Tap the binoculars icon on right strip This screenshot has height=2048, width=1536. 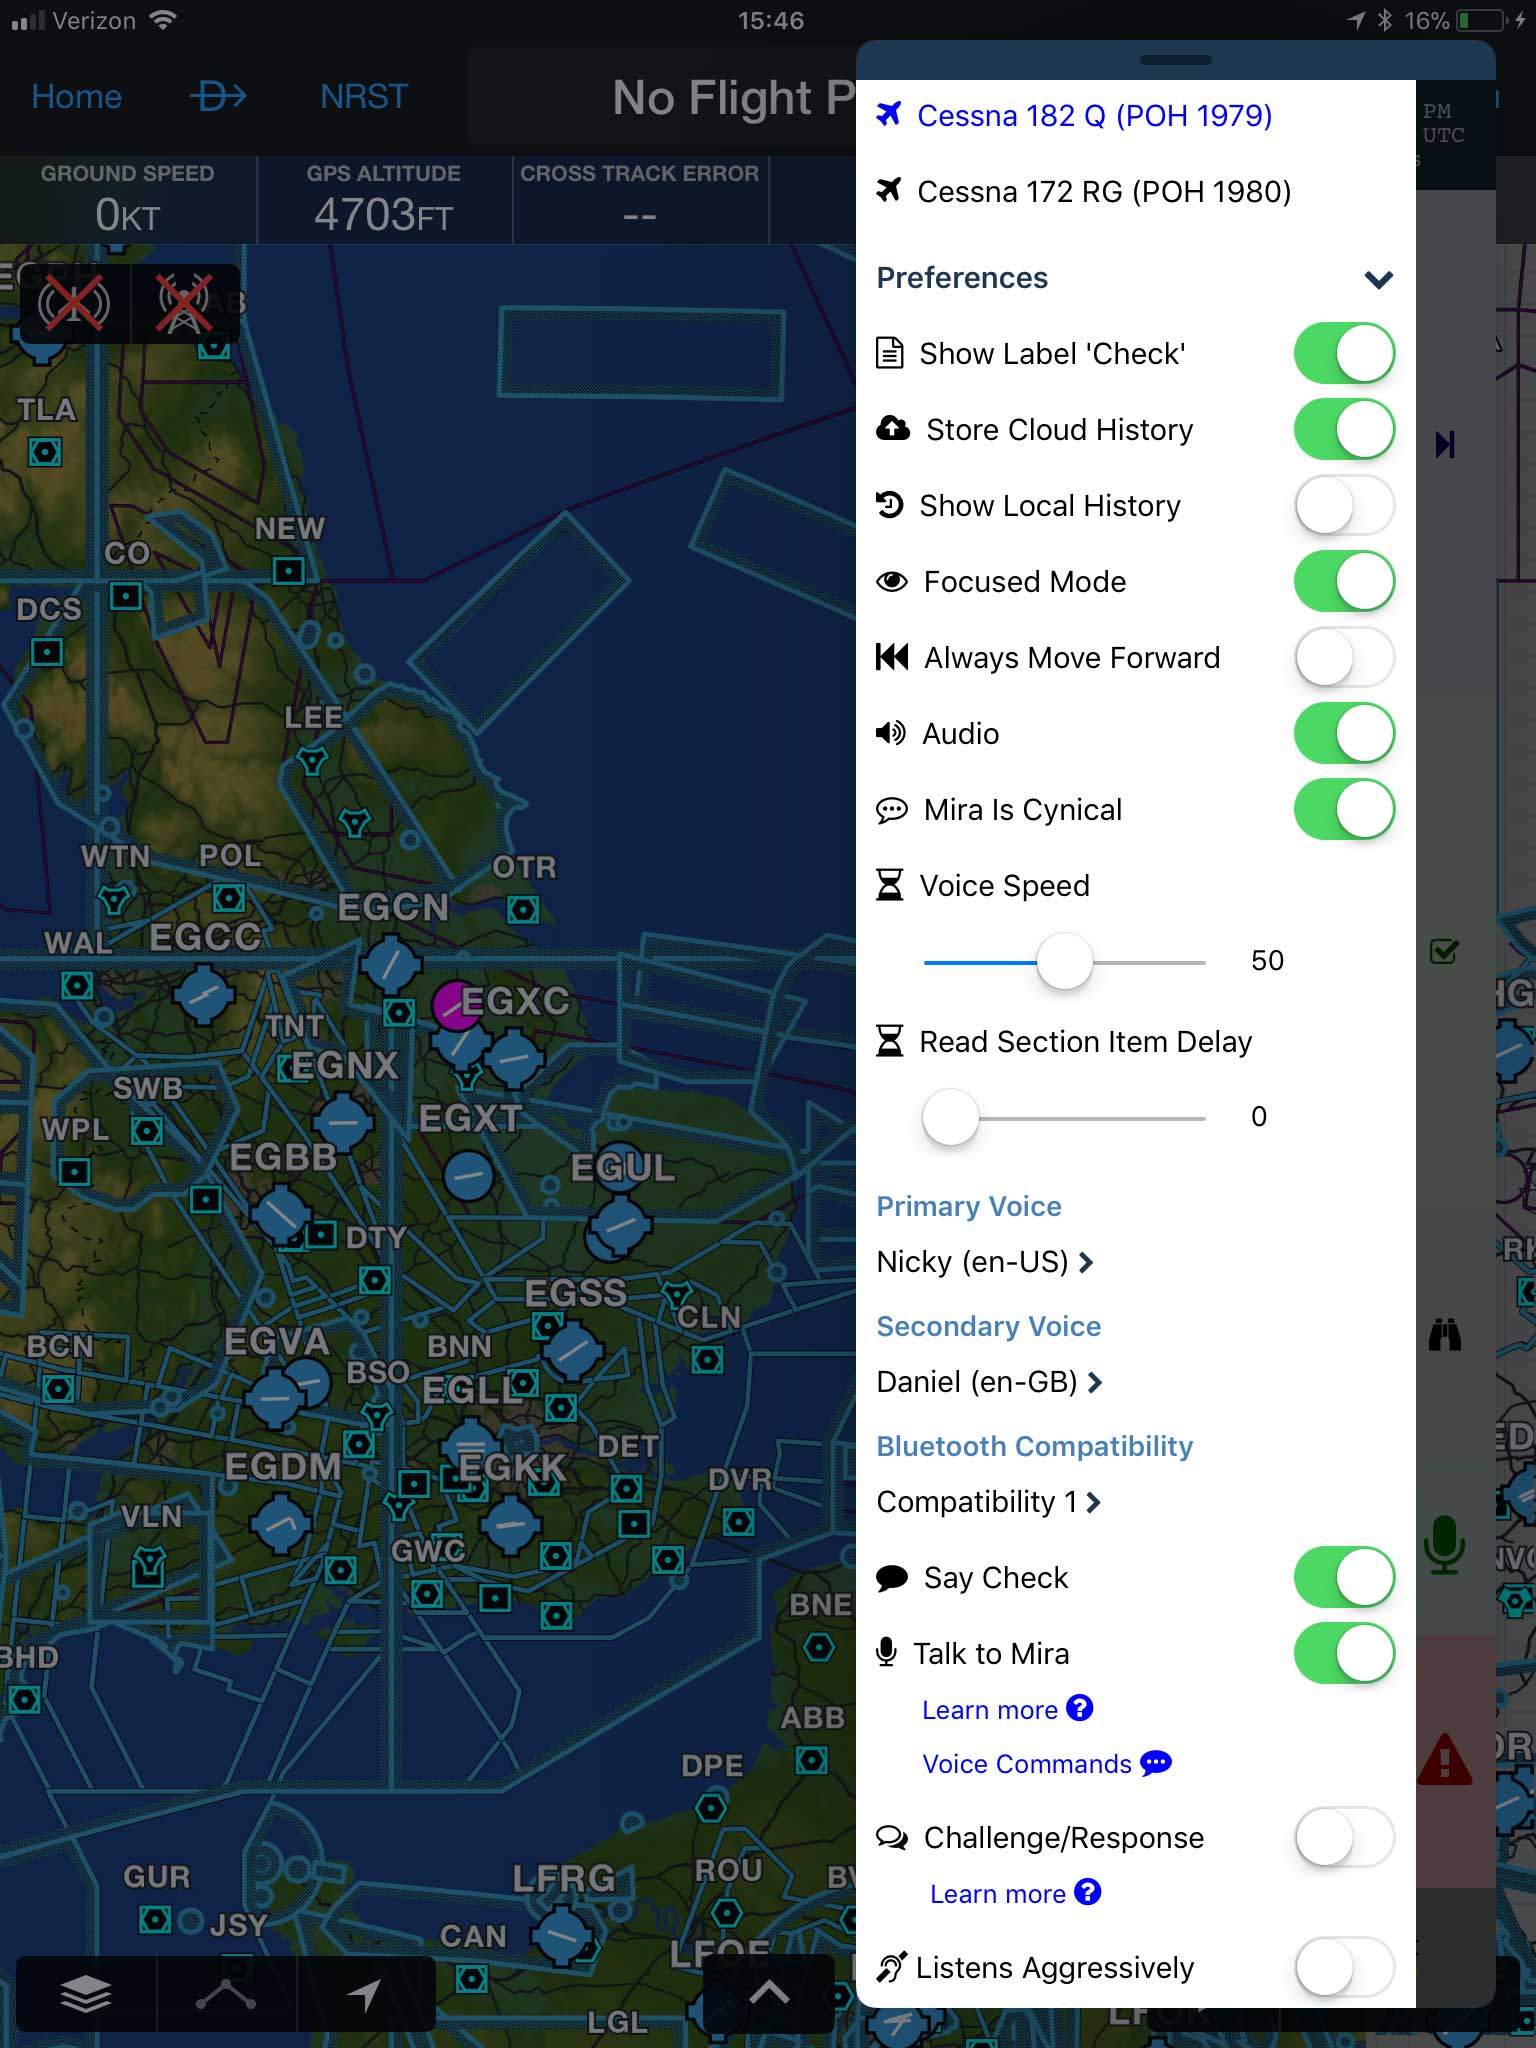coord(1445,1334)
